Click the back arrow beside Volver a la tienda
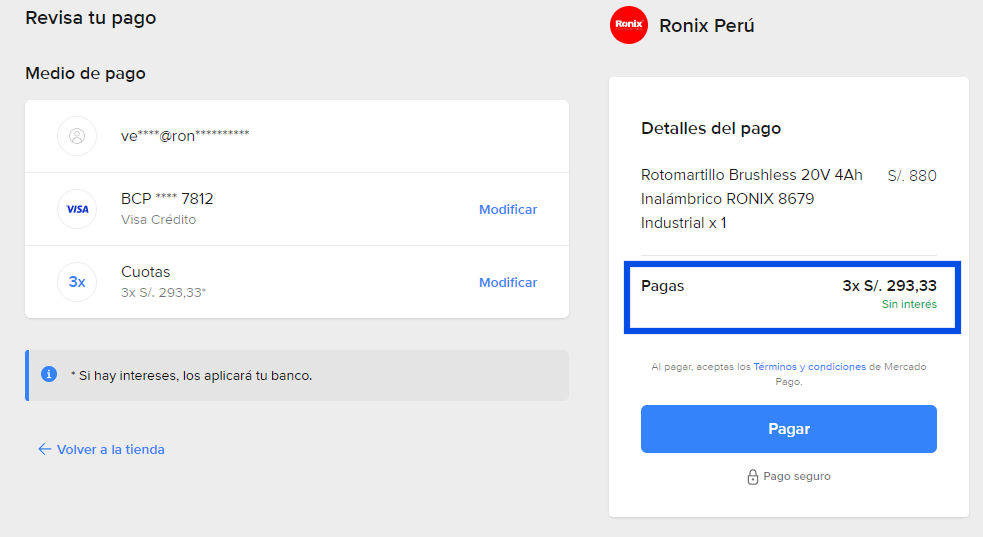 (x=45, y=449)
